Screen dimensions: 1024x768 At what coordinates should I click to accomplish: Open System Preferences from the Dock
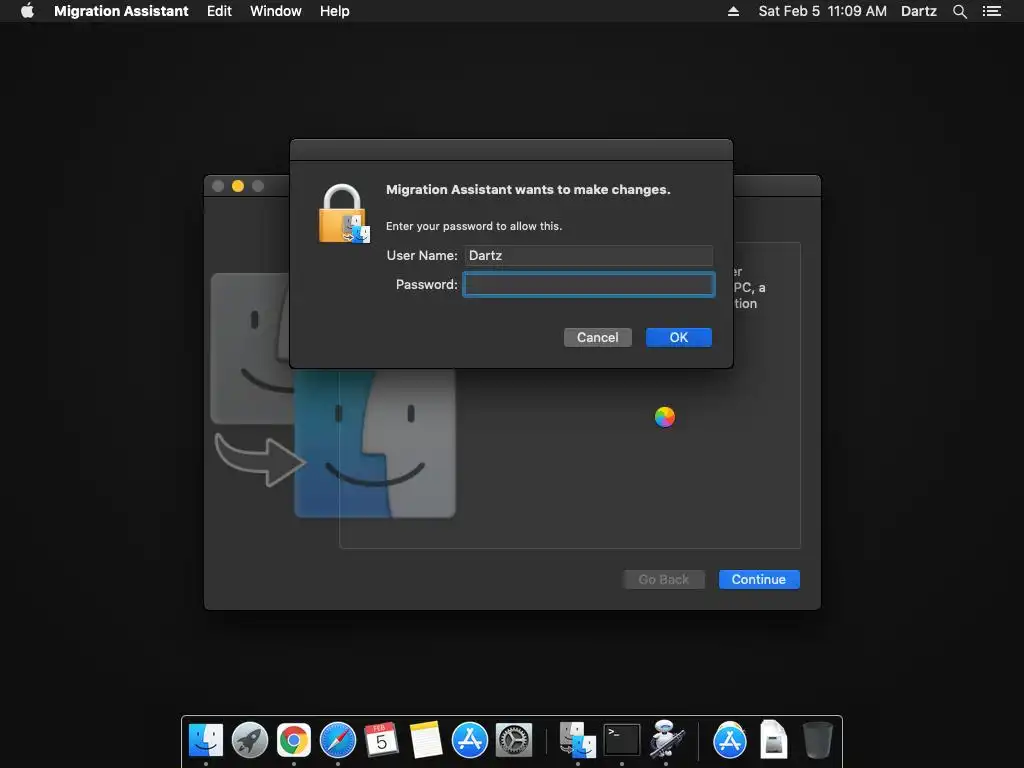click(x=513, y=740)
